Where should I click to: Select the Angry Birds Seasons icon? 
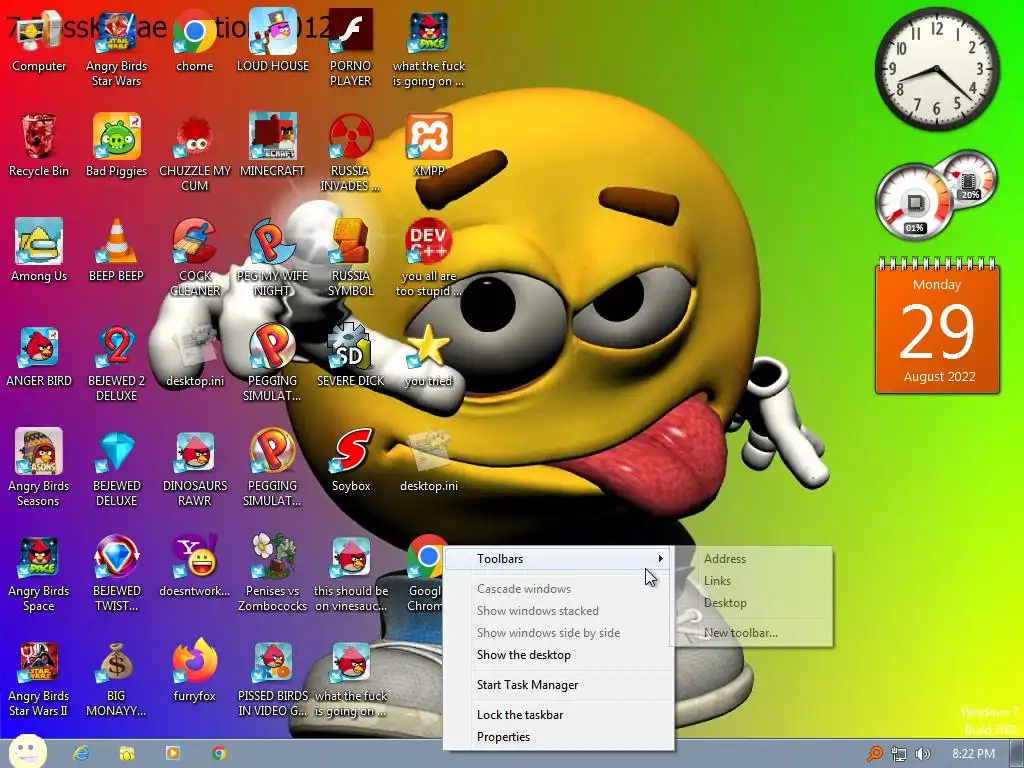39,468
